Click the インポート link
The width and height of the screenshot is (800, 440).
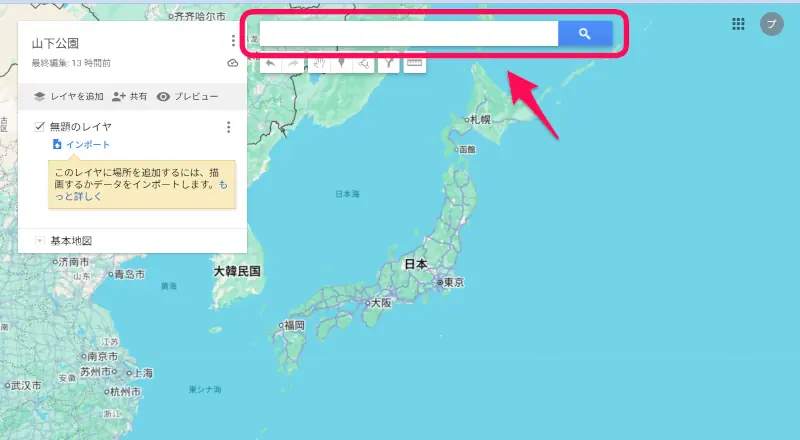(81, 144)
